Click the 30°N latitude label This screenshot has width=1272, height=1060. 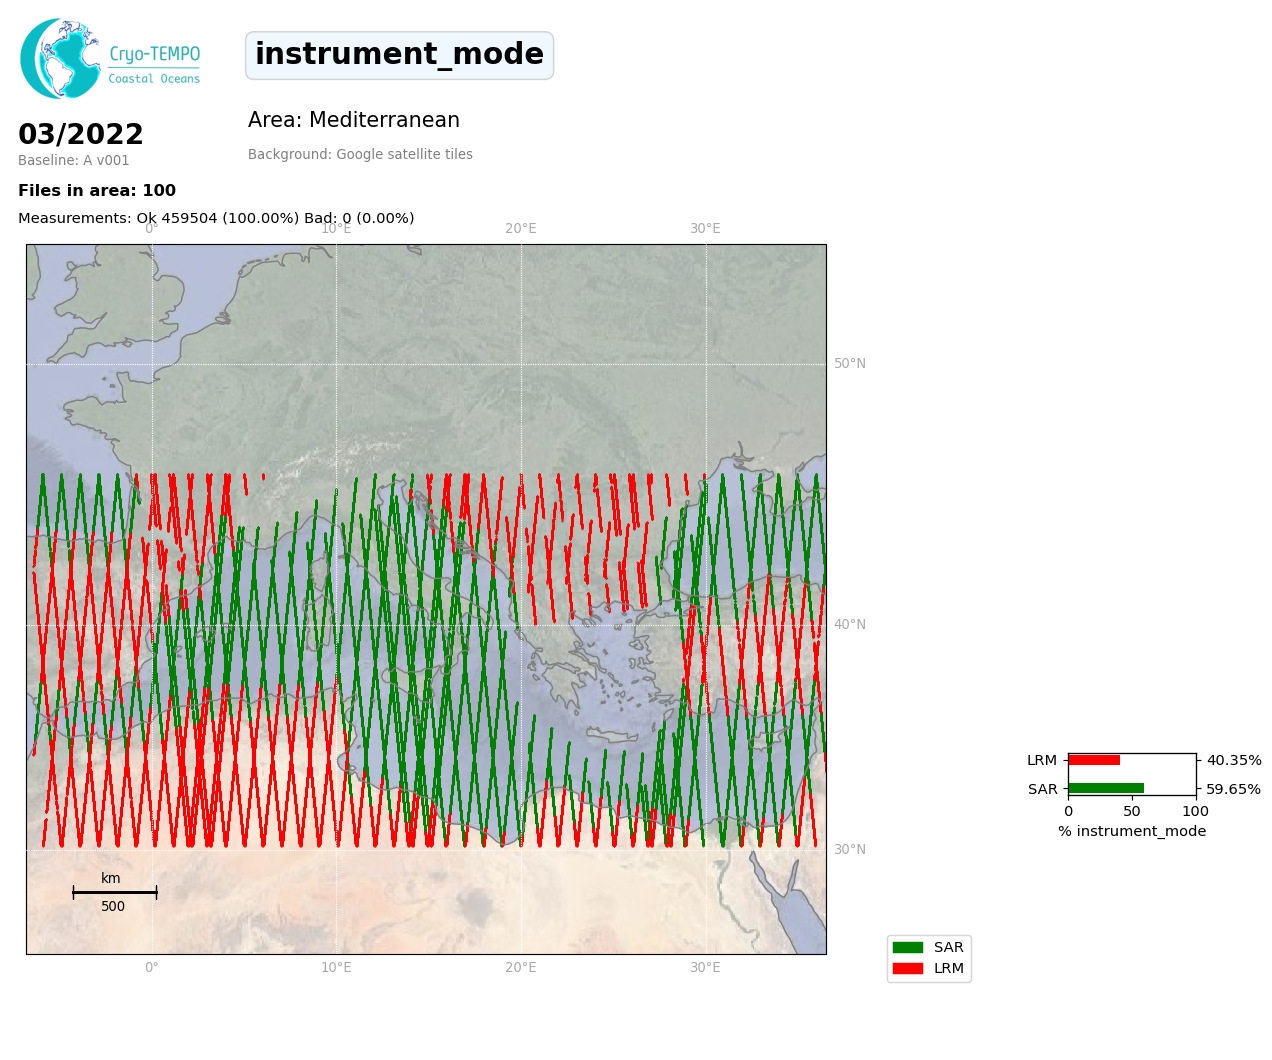point(850,850)
